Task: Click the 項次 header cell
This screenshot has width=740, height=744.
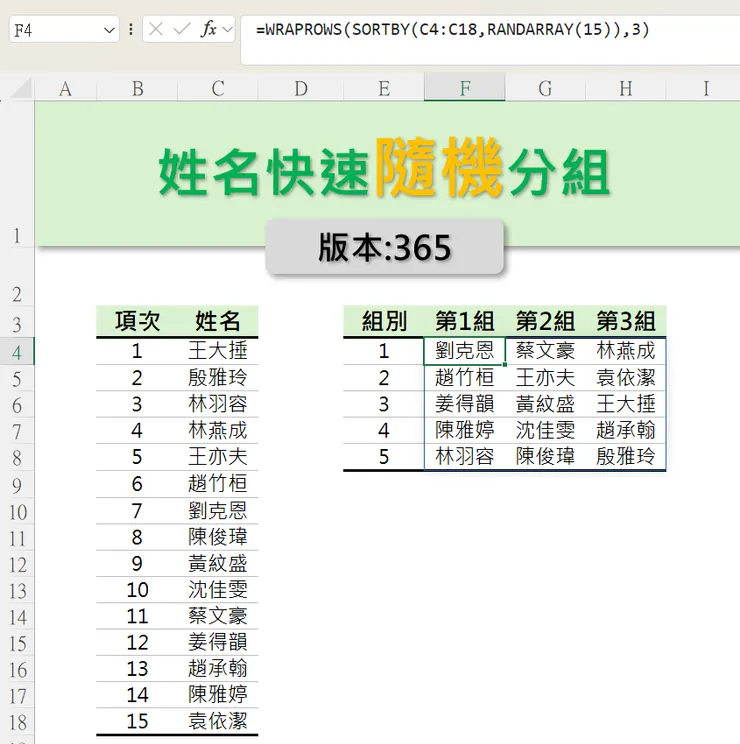Action: tap(137, 321)
